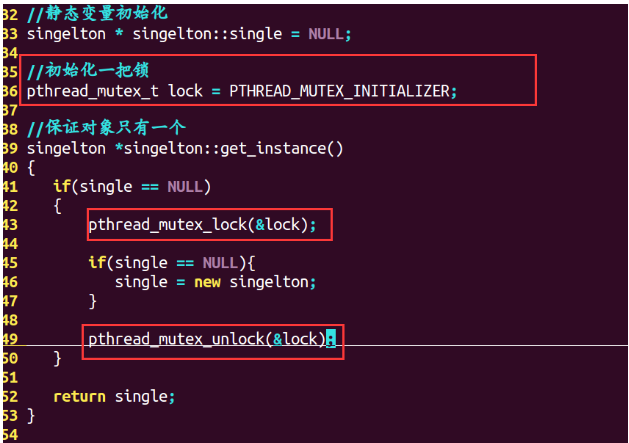The width and height of the screenshot is (629, 443).
Task: Click line number 52 in the gutter
Action: (x=10, y=397)
